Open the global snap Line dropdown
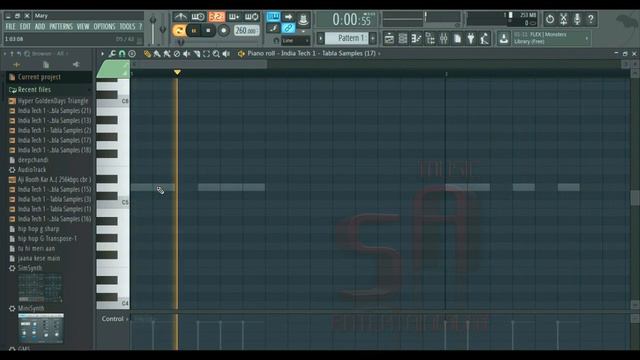 pyautogui.click(x=295, y=40)
